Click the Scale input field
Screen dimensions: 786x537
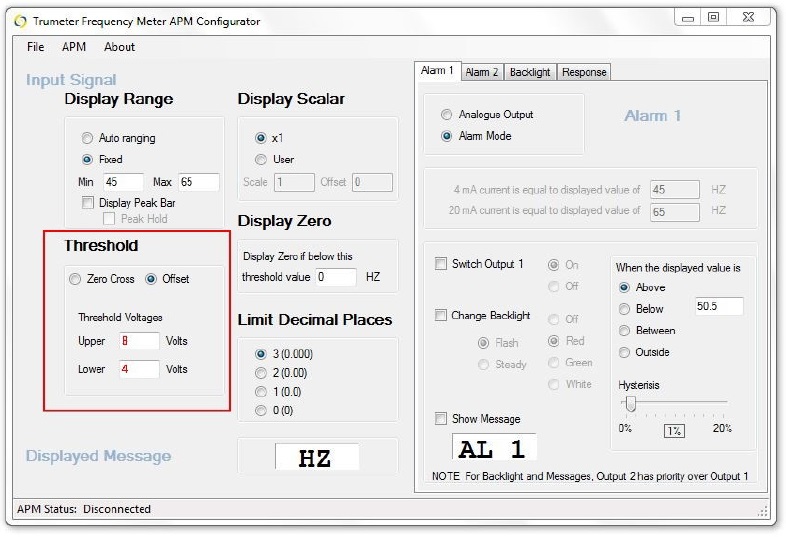coord(294,182)
